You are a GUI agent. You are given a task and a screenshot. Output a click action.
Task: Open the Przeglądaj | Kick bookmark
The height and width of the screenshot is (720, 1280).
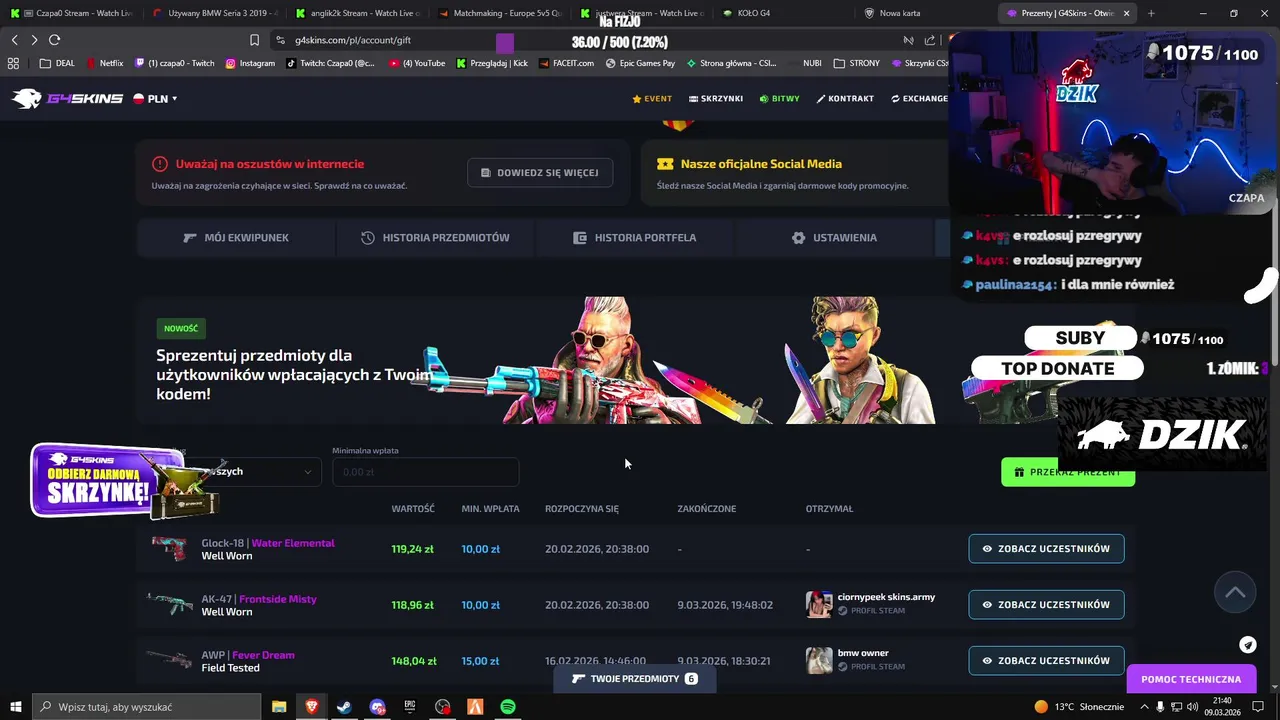pyautogui.click(x=492, y=63)
